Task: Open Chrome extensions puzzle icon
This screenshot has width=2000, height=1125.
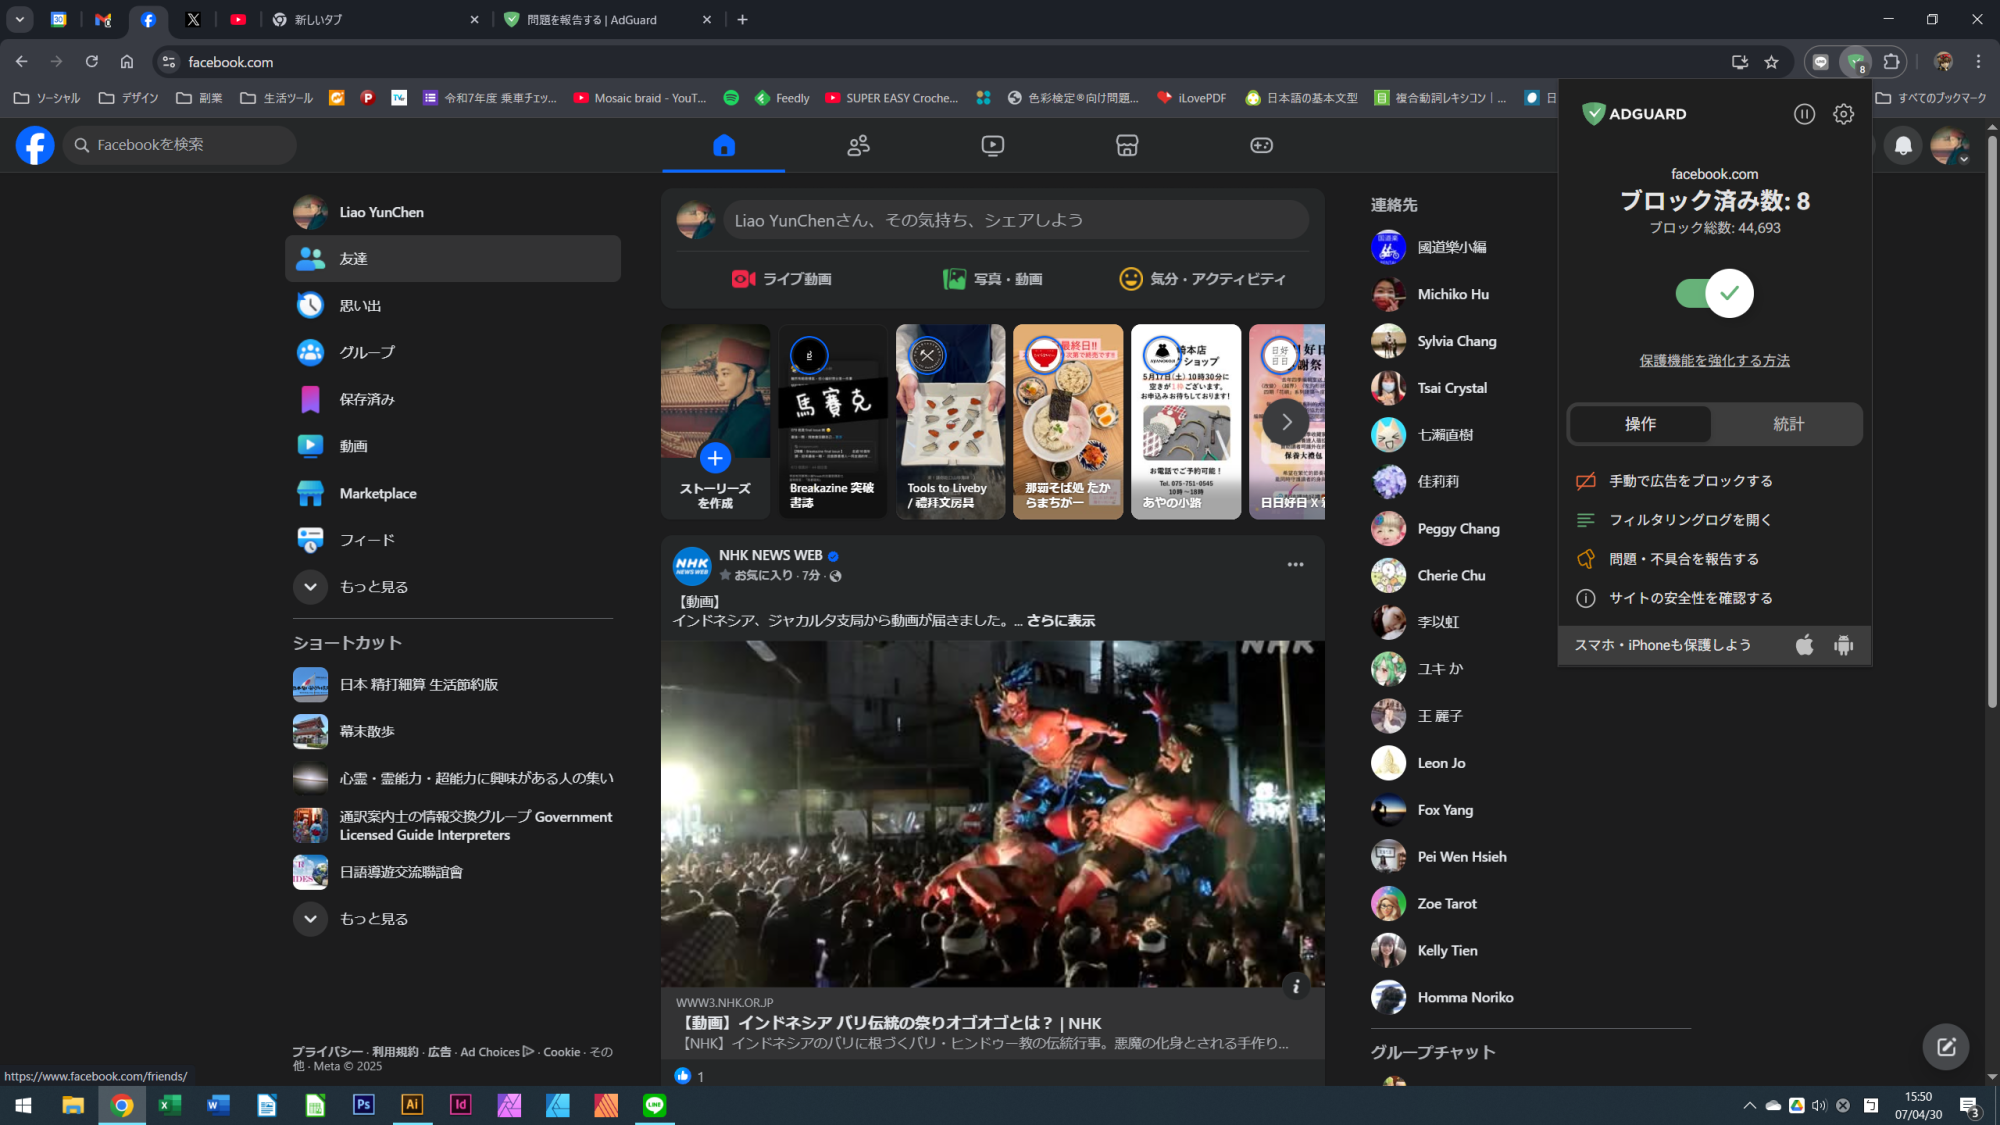Action: 1890,61
